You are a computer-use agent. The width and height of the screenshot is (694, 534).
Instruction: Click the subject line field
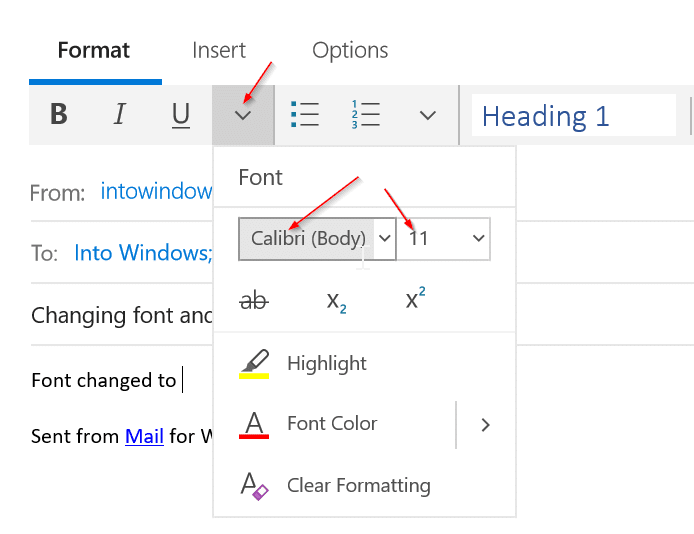tap(122, 315)
